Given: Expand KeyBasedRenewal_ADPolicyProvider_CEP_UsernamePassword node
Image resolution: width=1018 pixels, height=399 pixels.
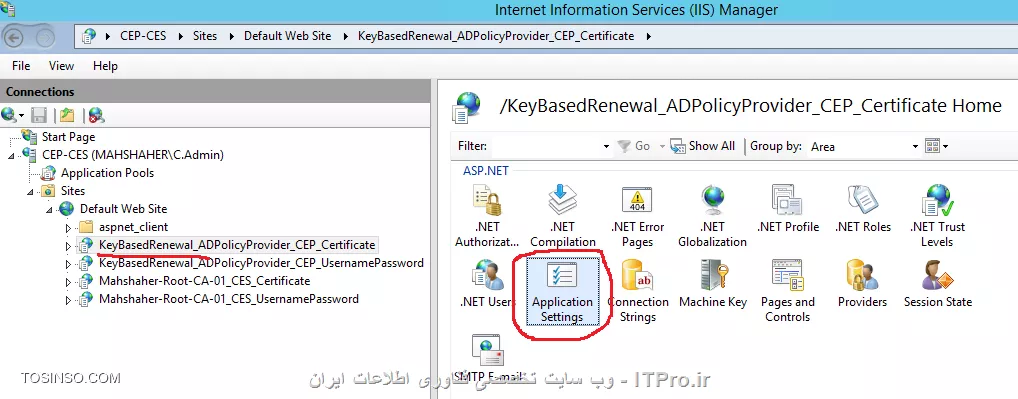Looking at the screenshot, I should (68, 264).
